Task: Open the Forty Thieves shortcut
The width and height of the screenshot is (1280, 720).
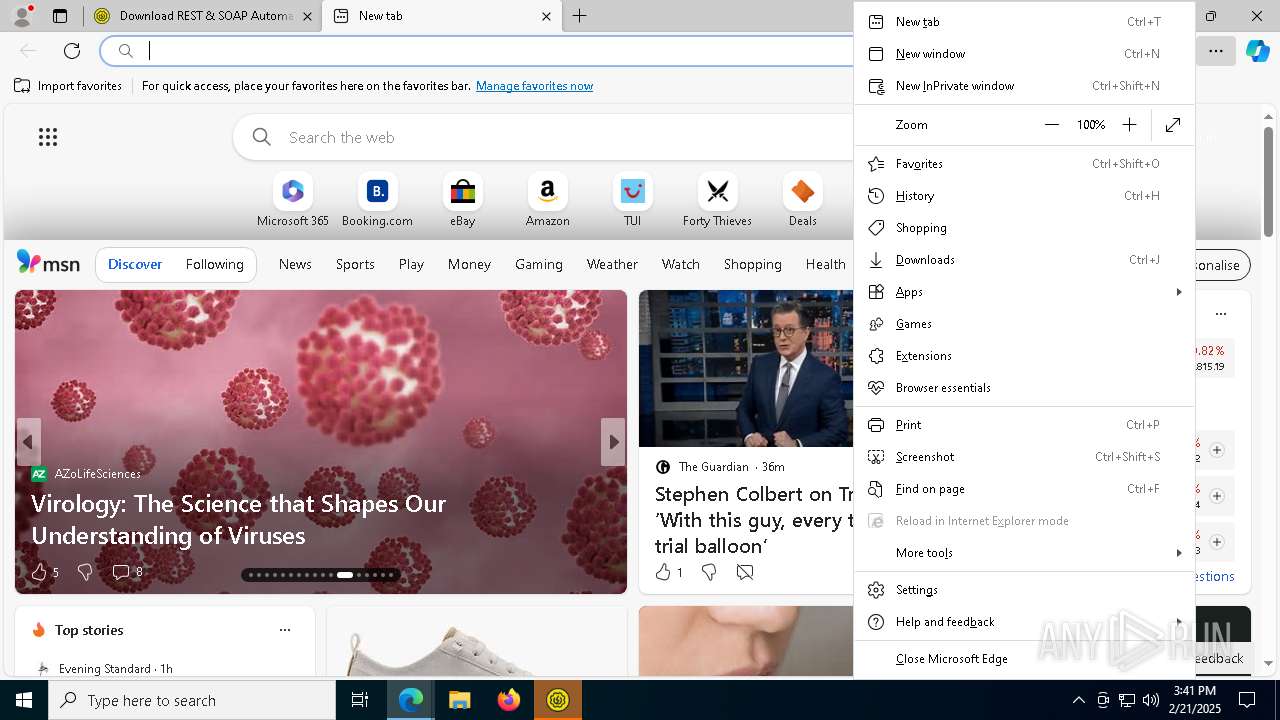Action: [x=717, y=200]
